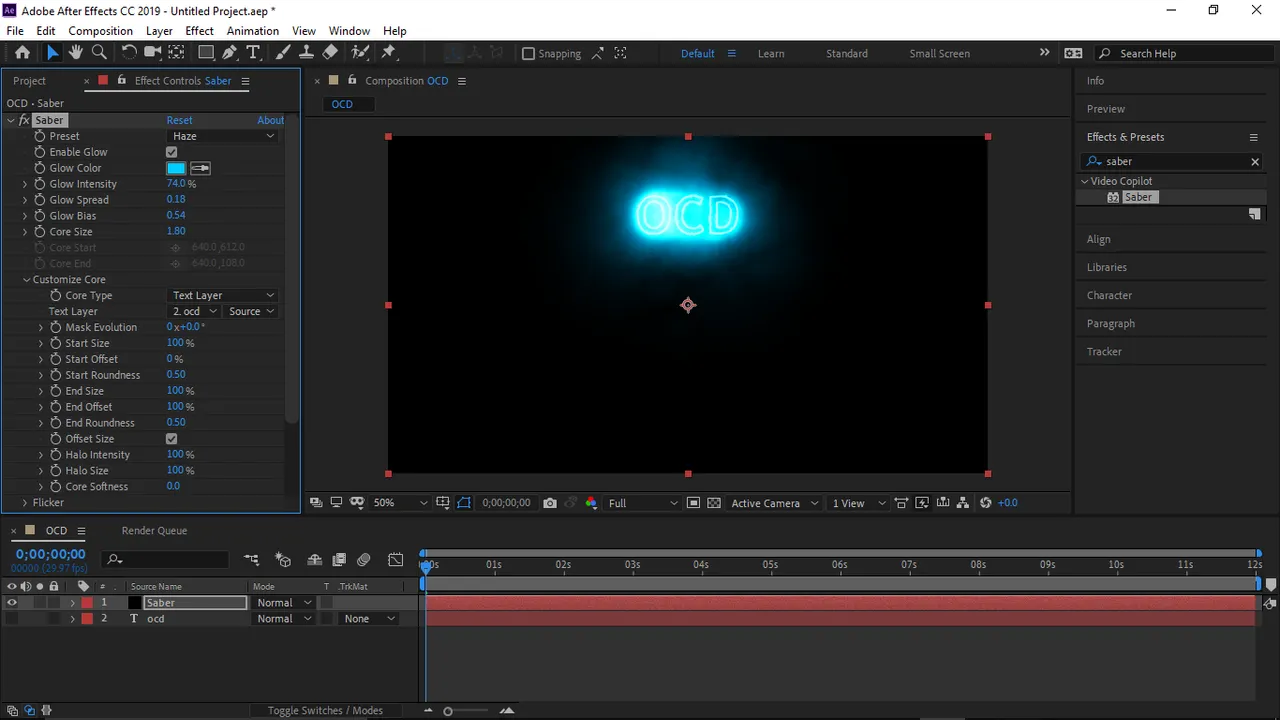
Task: Select the Eraser tool
Action: coord(330,53)
